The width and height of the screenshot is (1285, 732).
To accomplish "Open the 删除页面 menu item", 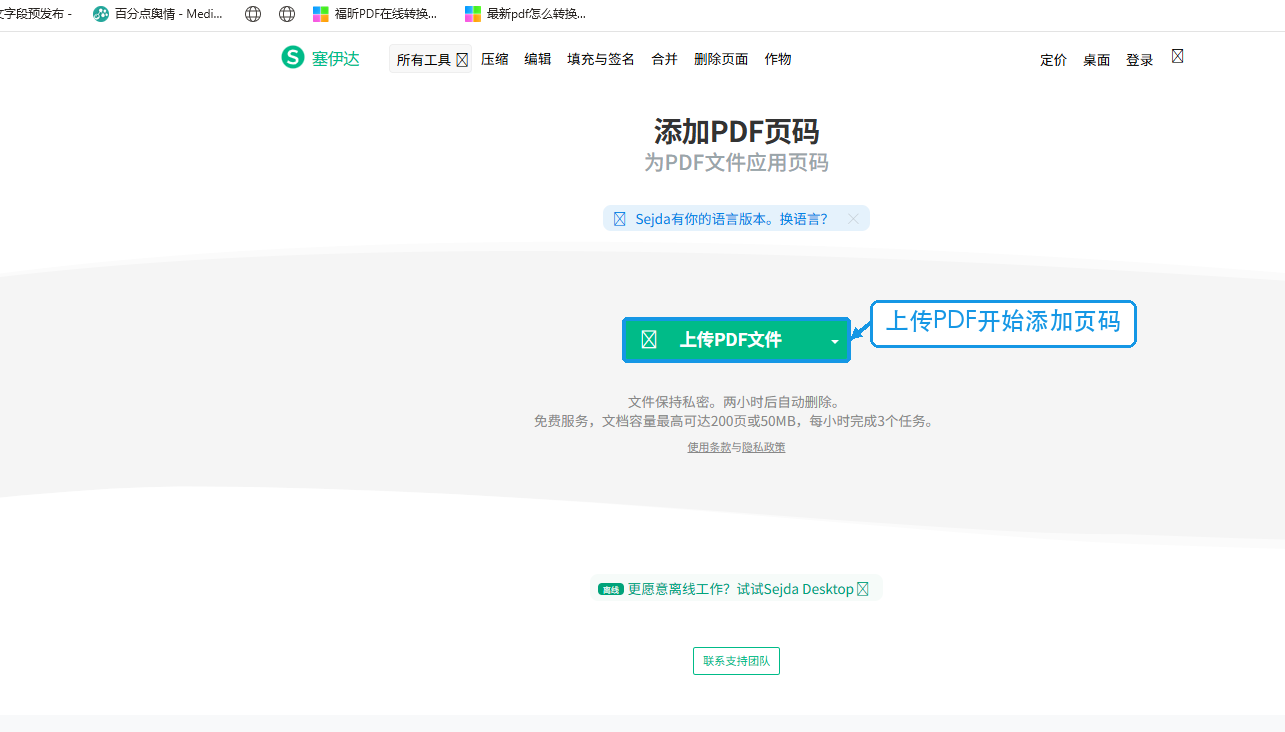I will click(721, 59).
